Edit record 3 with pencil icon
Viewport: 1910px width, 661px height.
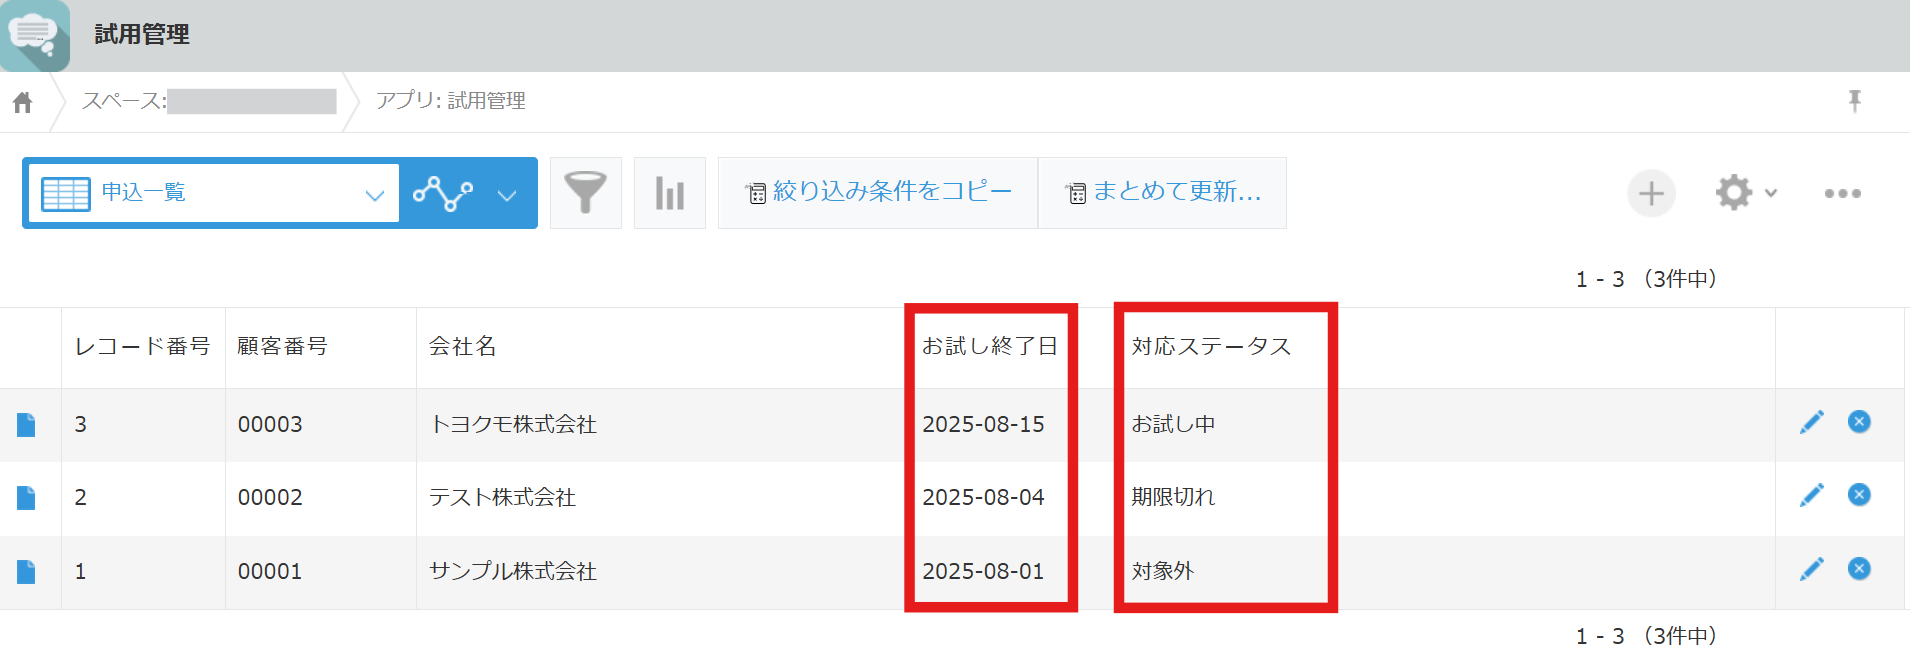coord(1811,422)
